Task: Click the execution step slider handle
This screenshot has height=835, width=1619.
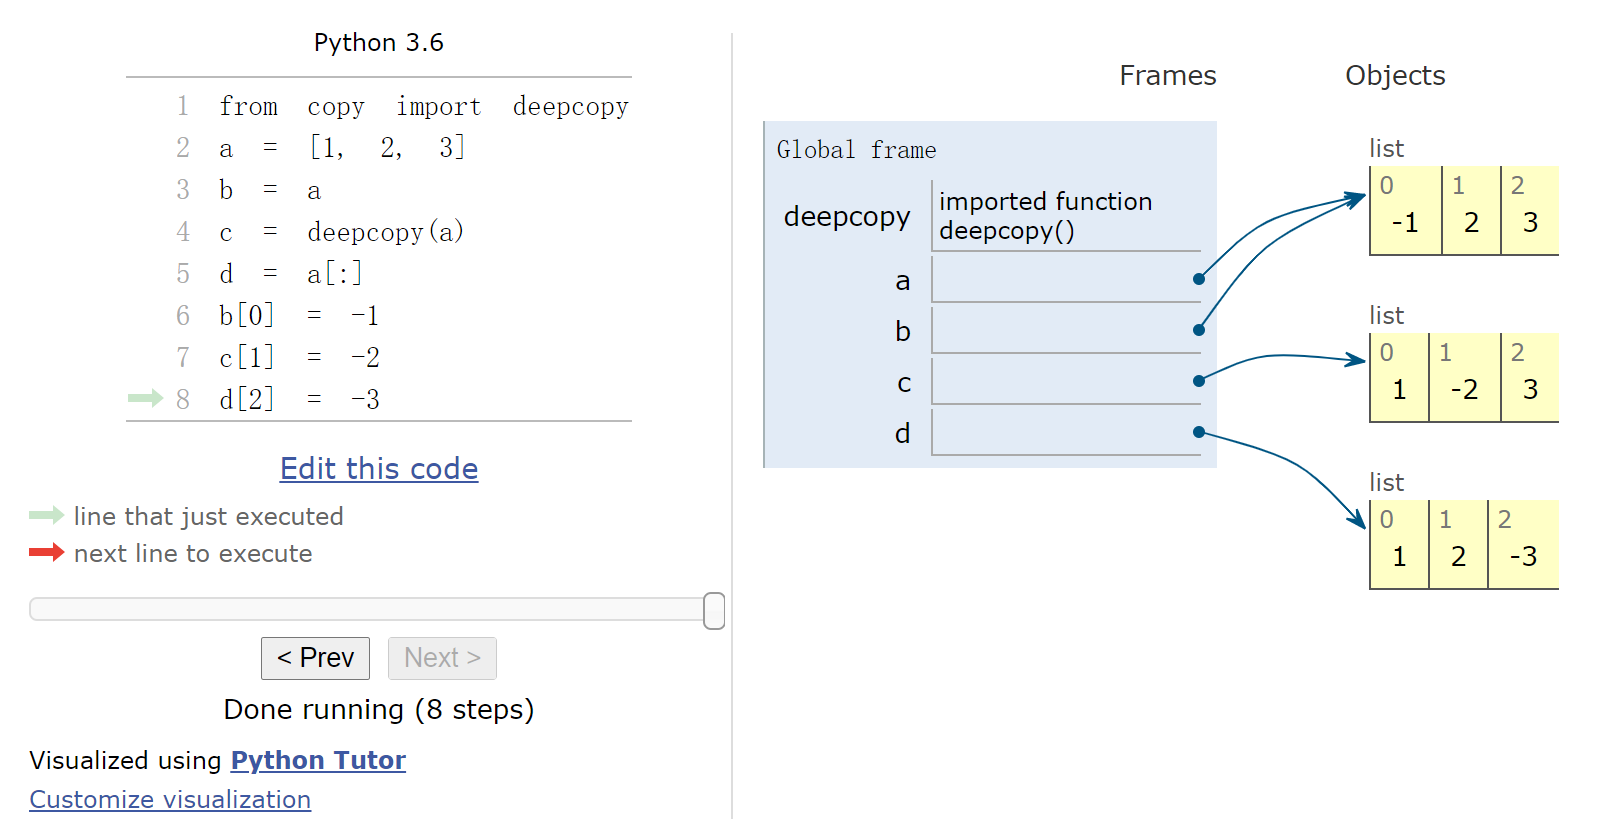Action: click(x=714, y=610)
